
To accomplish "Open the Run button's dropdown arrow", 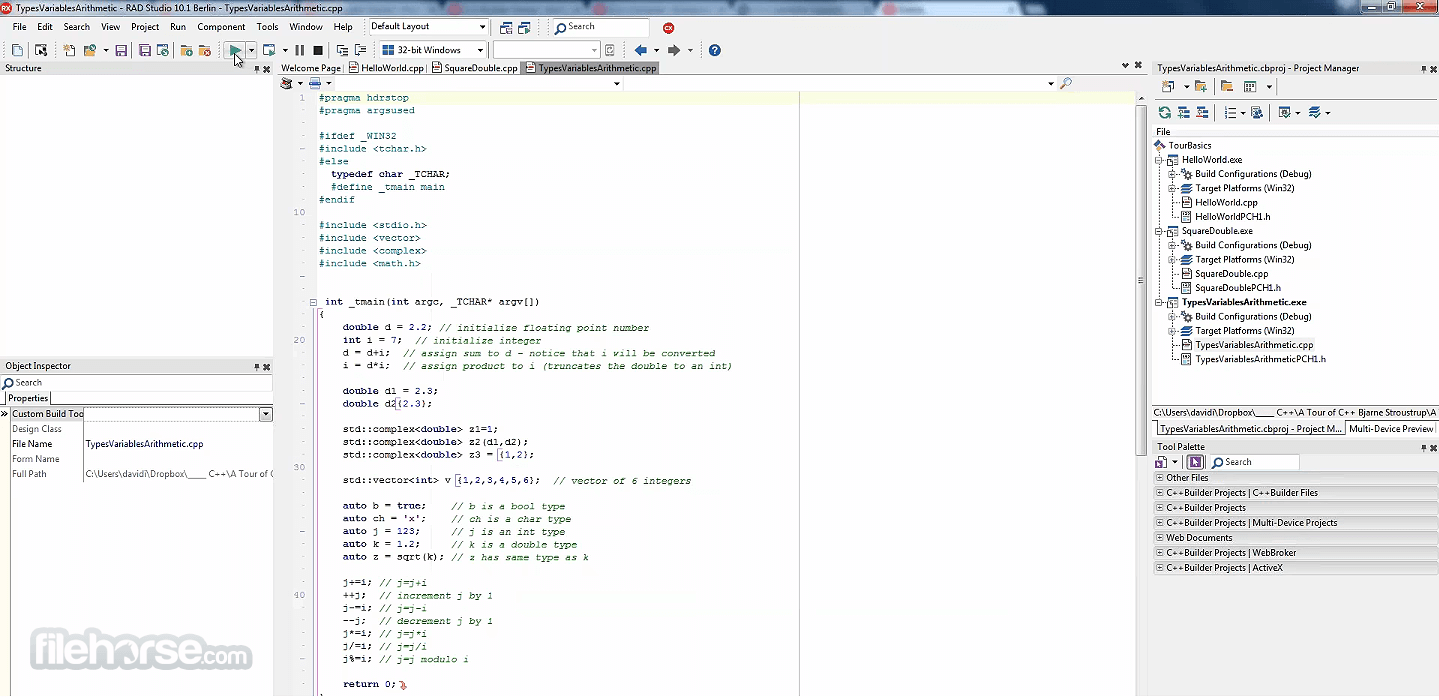I will [x=251, y=50].
